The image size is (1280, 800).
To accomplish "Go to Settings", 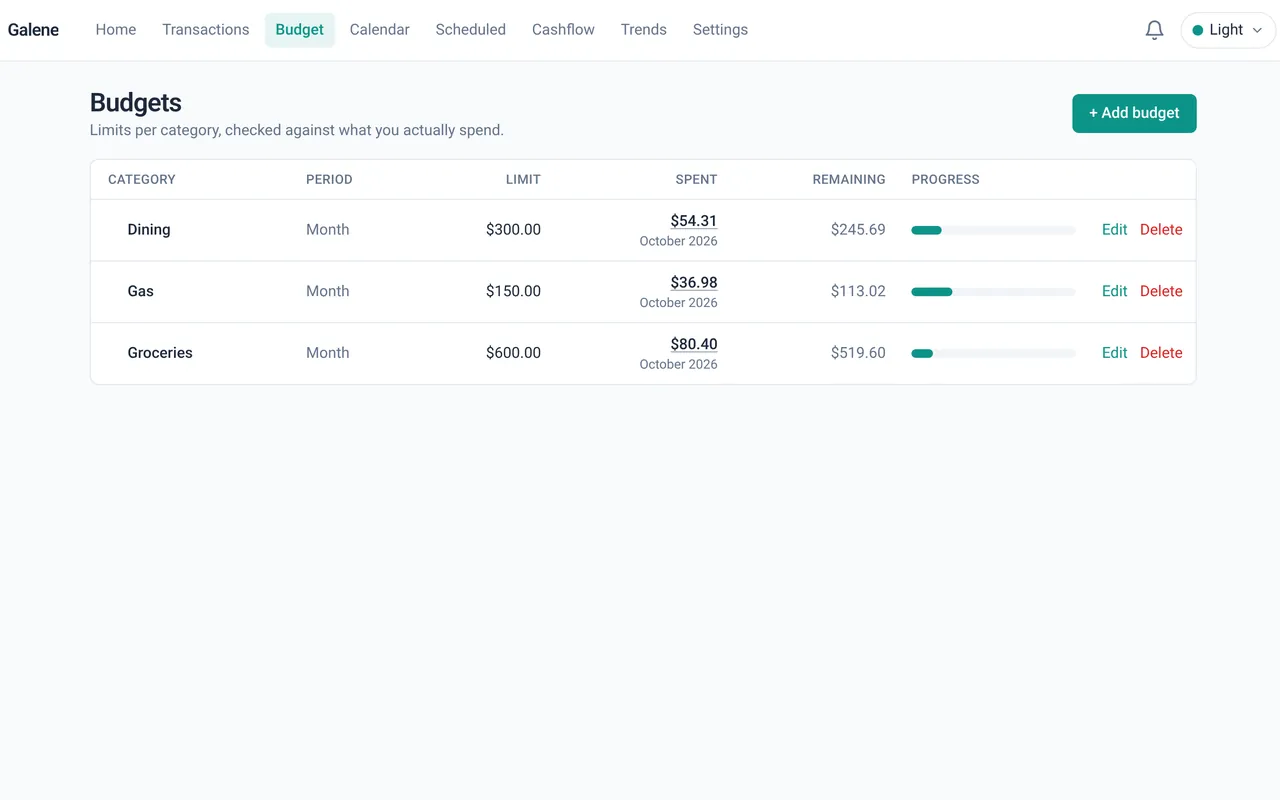I will click(720, 30).
